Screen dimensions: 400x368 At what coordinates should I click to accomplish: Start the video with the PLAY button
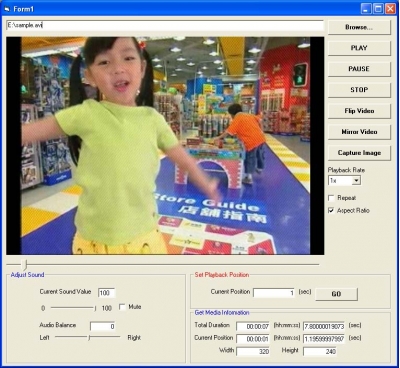(x=359, y=48)
